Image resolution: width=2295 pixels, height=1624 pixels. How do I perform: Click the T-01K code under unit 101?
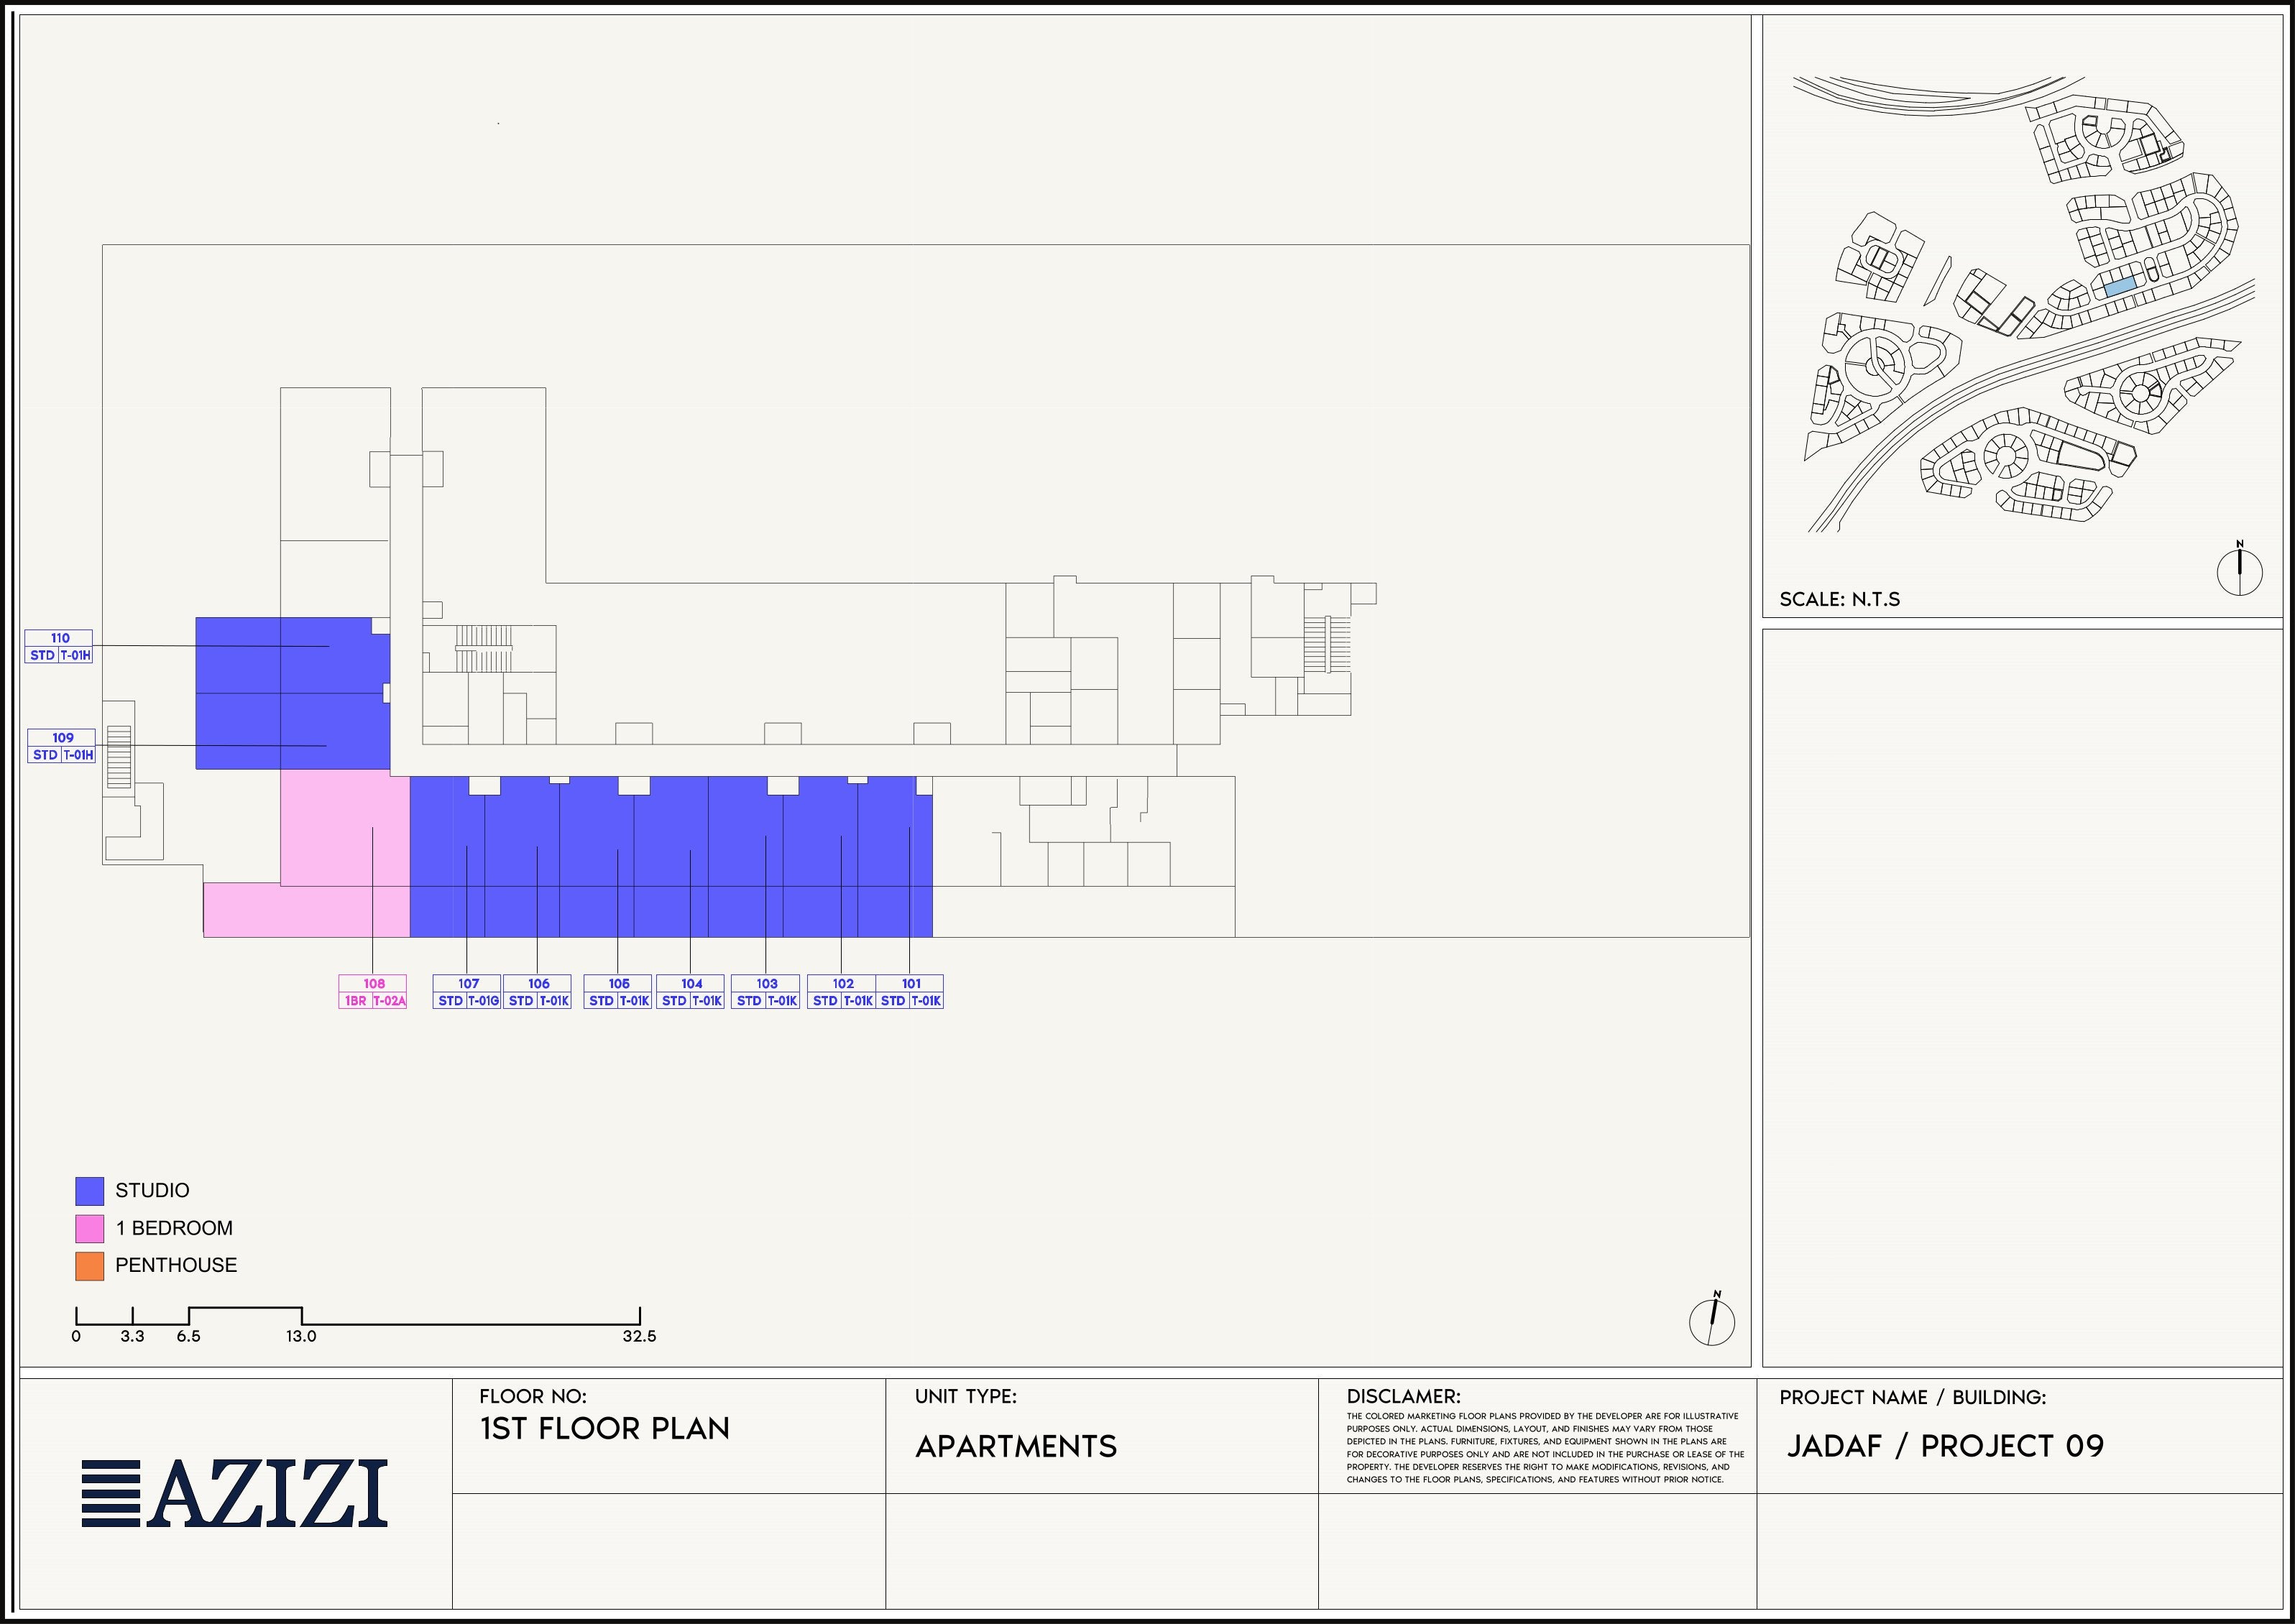point(926,1001)
